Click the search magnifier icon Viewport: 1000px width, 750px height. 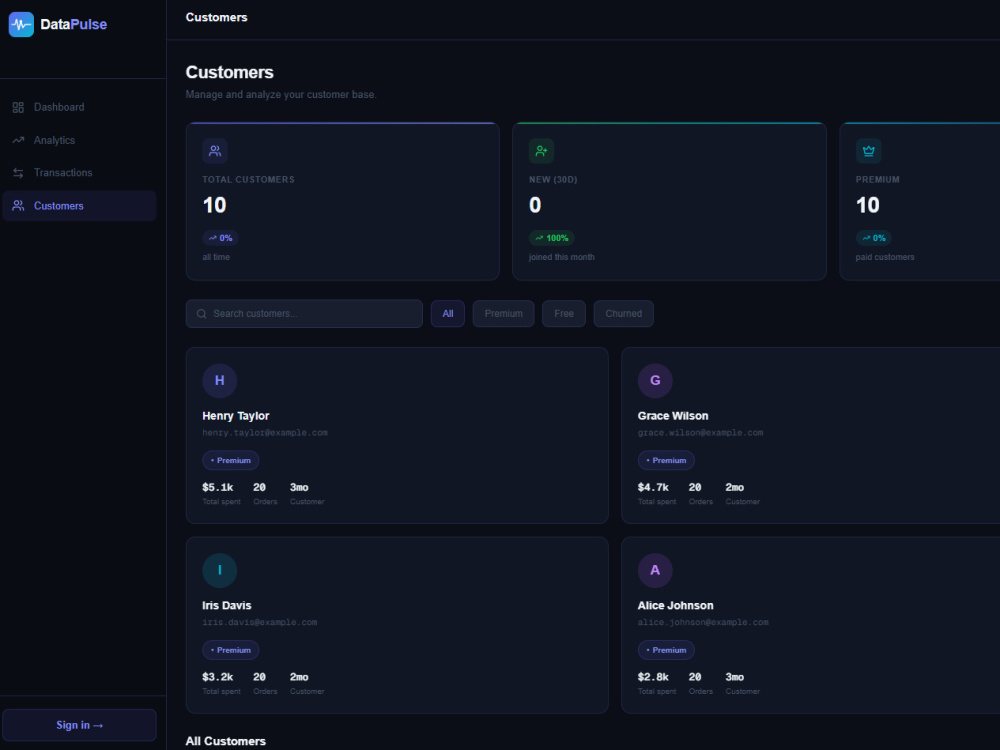(202, 314)
